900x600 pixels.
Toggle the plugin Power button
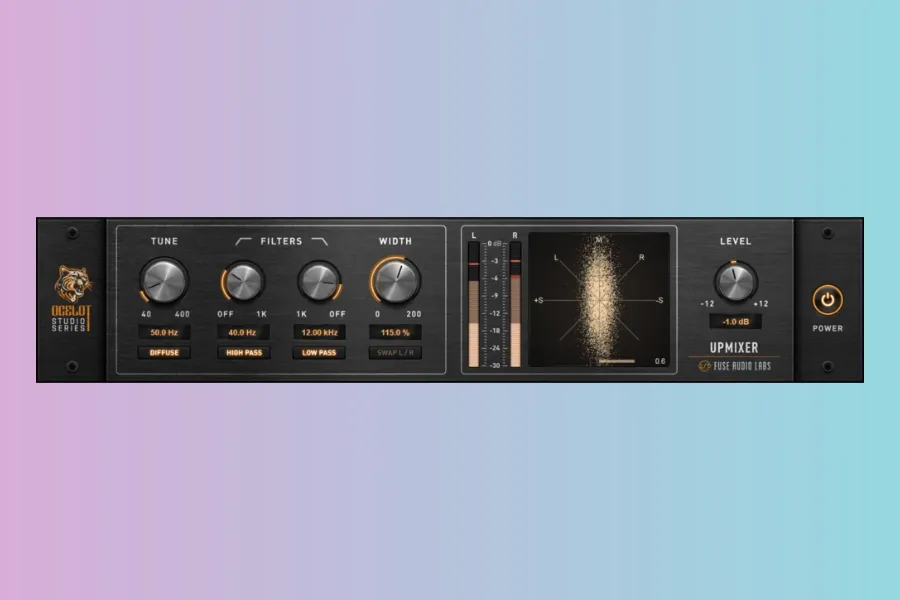(827, 300)
